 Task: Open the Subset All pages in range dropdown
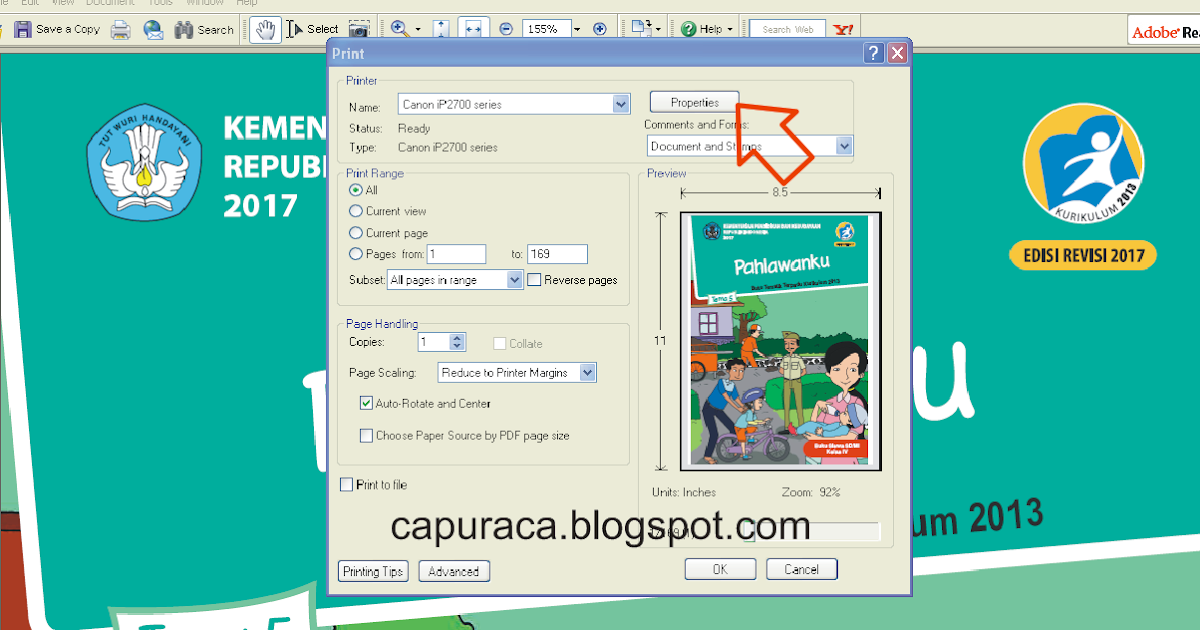pyautogui.click(x=515, y=280)
